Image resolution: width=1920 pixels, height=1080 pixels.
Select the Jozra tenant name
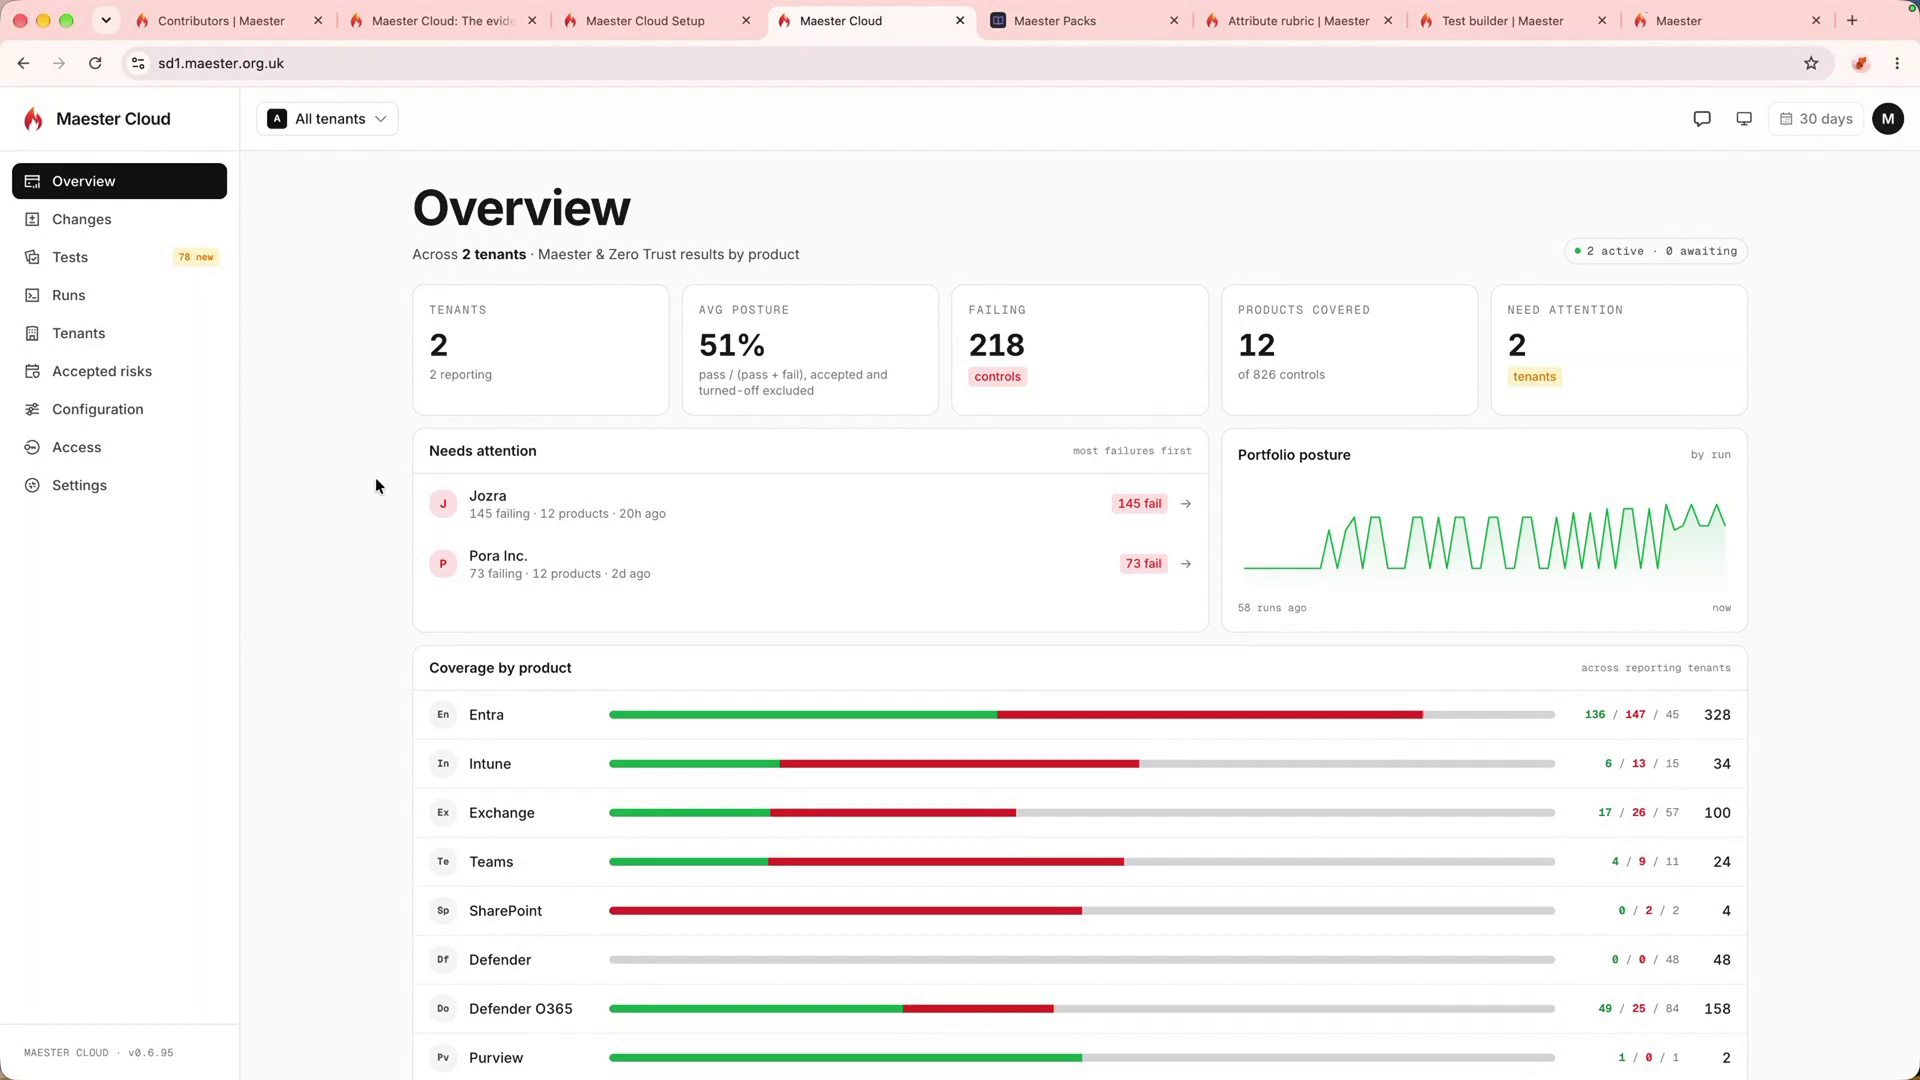point(488,496)
